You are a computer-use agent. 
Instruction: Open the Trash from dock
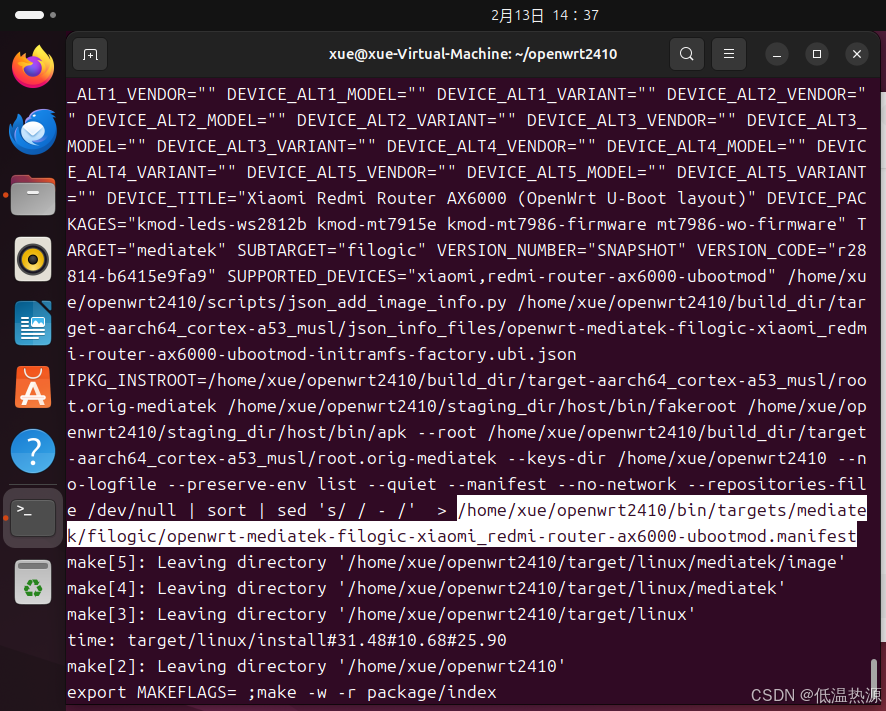(33, 582)
